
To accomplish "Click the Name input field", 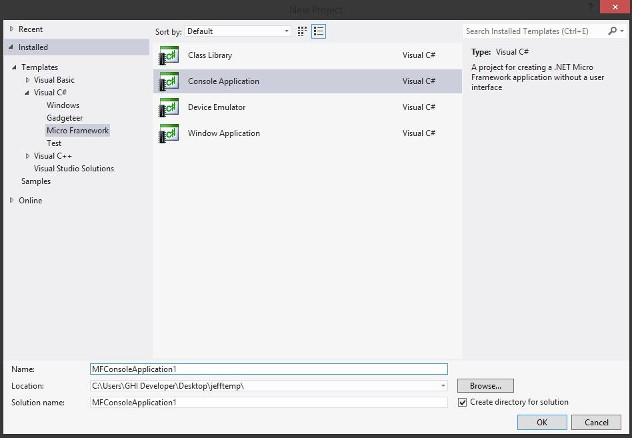I will [x=269, y=369].
